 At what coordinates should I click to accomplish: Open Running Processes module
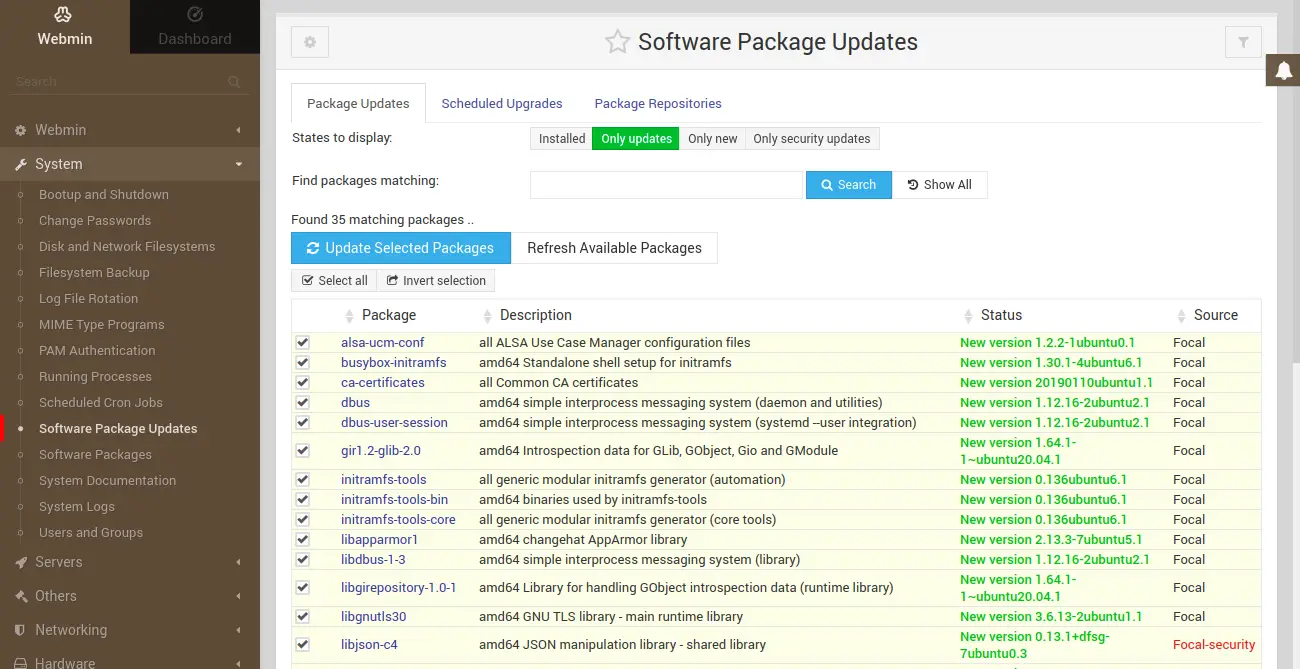[95, 377]
